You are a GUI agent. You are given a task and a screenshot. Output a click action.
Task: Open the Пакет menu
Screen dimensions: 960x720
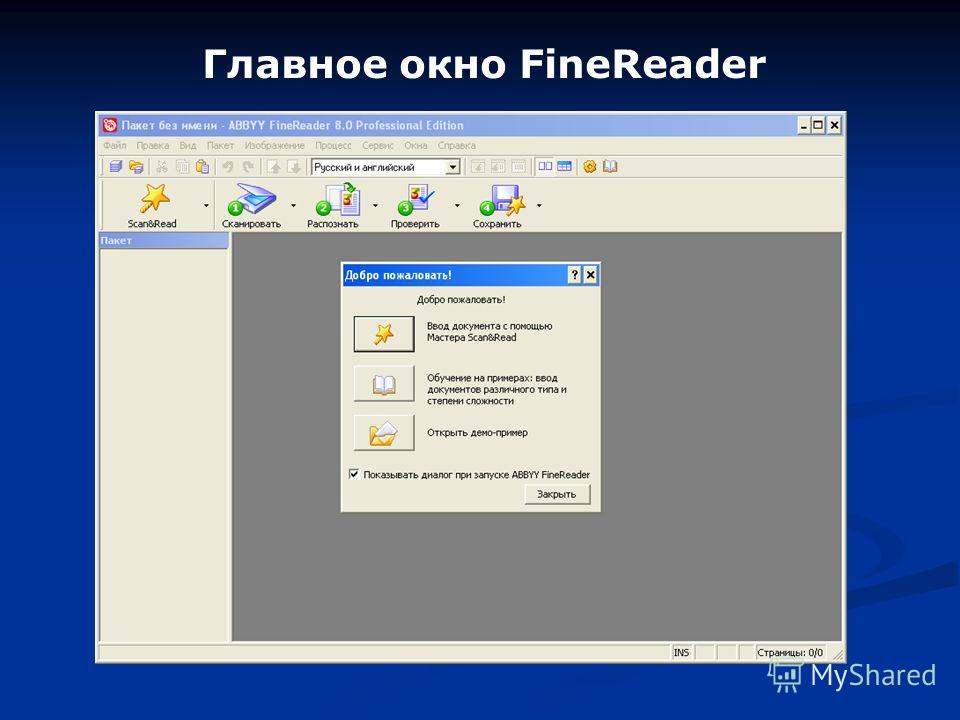tap(220, 146)
